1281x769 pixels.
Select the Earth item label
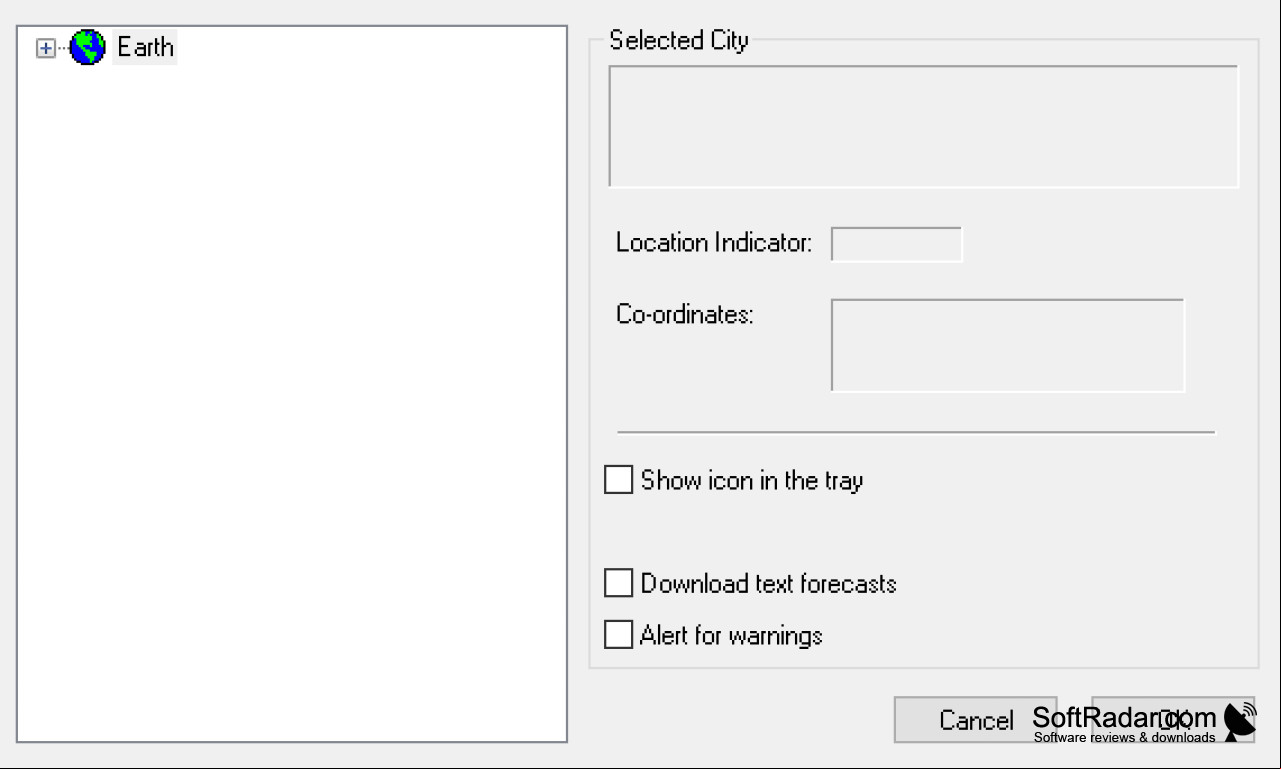pos(145,47)
